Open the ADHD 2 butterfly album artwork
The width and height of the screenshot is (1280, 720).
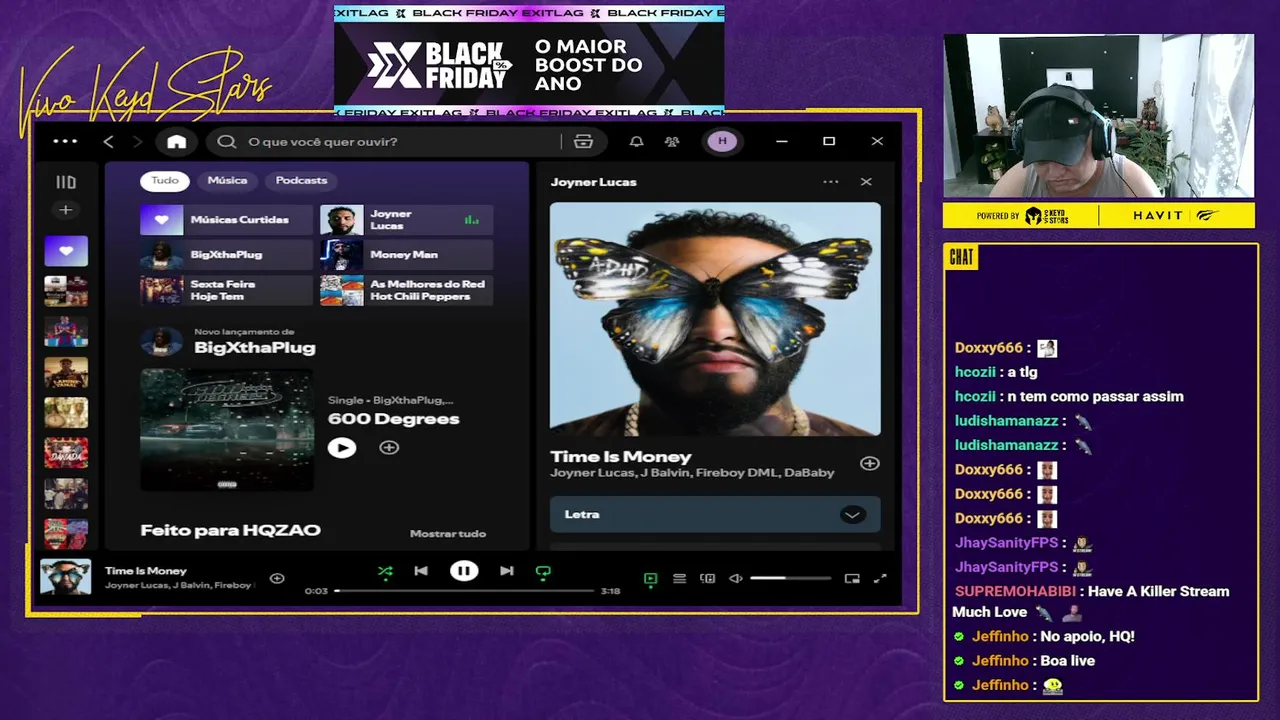[715, 319]
